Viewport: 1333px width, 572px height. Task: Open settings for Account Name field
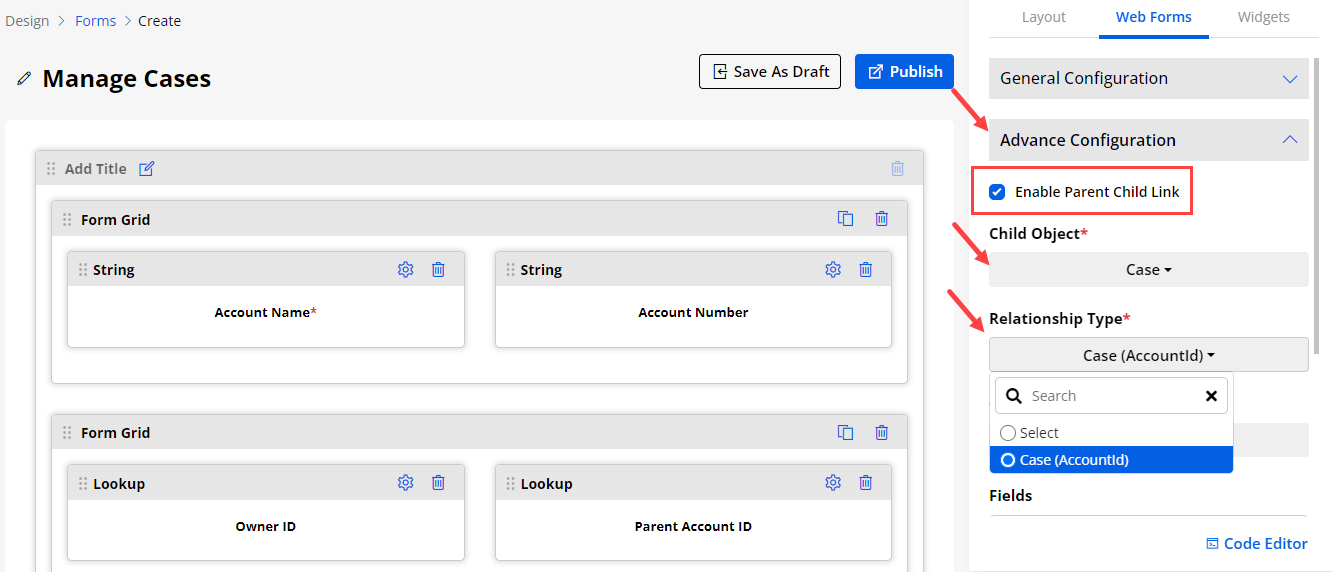point(405,270)
